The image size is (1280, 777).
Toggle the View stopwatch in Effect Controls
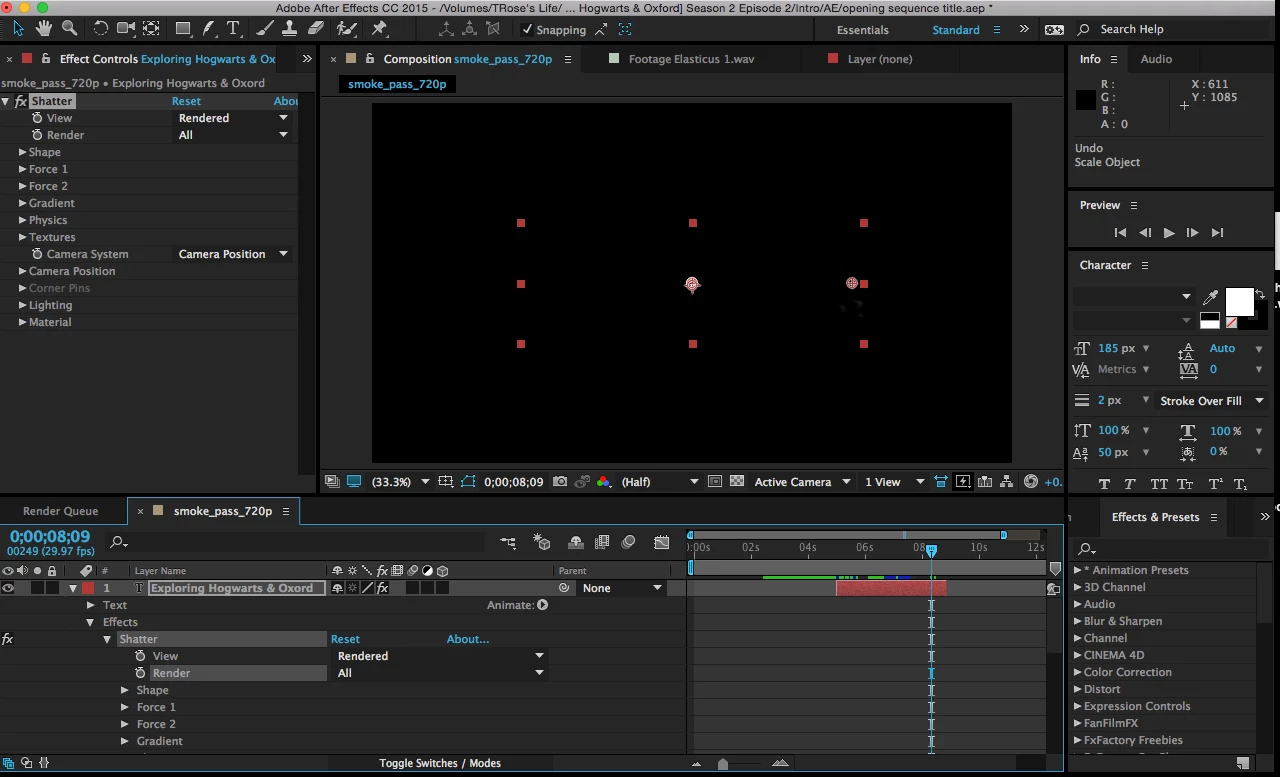click(x=37, y=118)
